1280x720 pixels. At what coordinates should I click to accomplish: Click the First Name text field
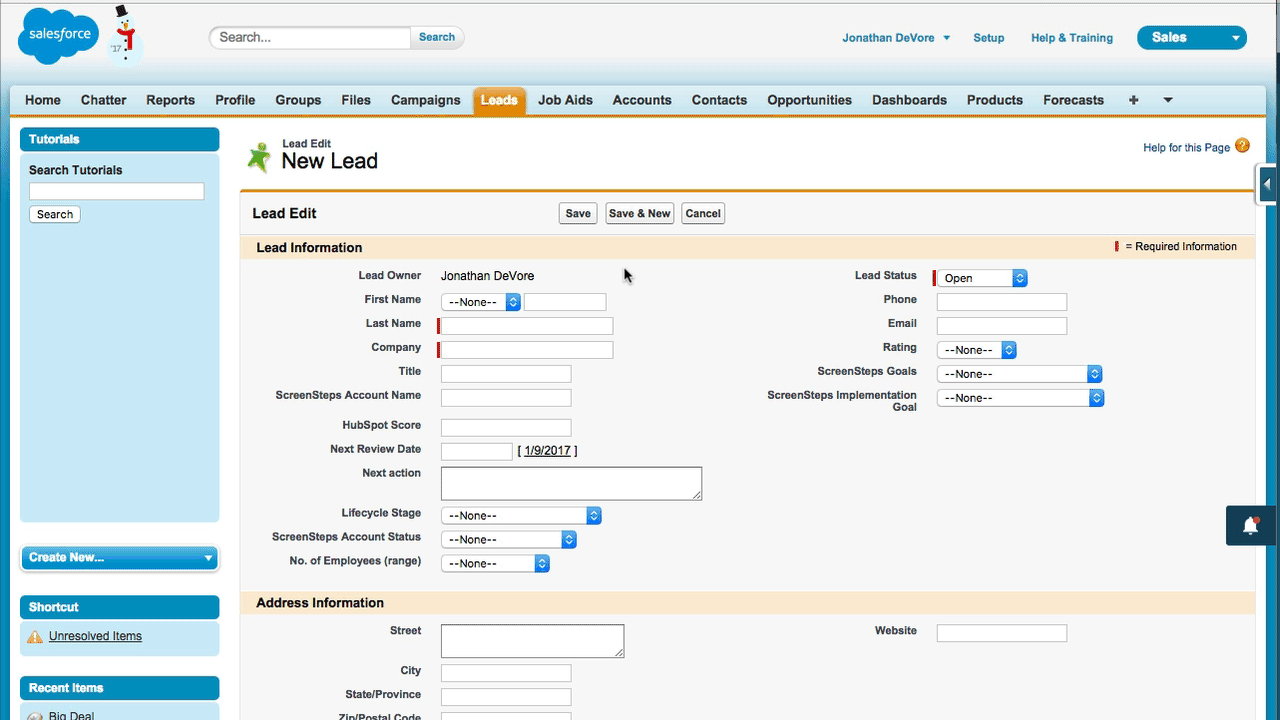[x=565, y=302]
